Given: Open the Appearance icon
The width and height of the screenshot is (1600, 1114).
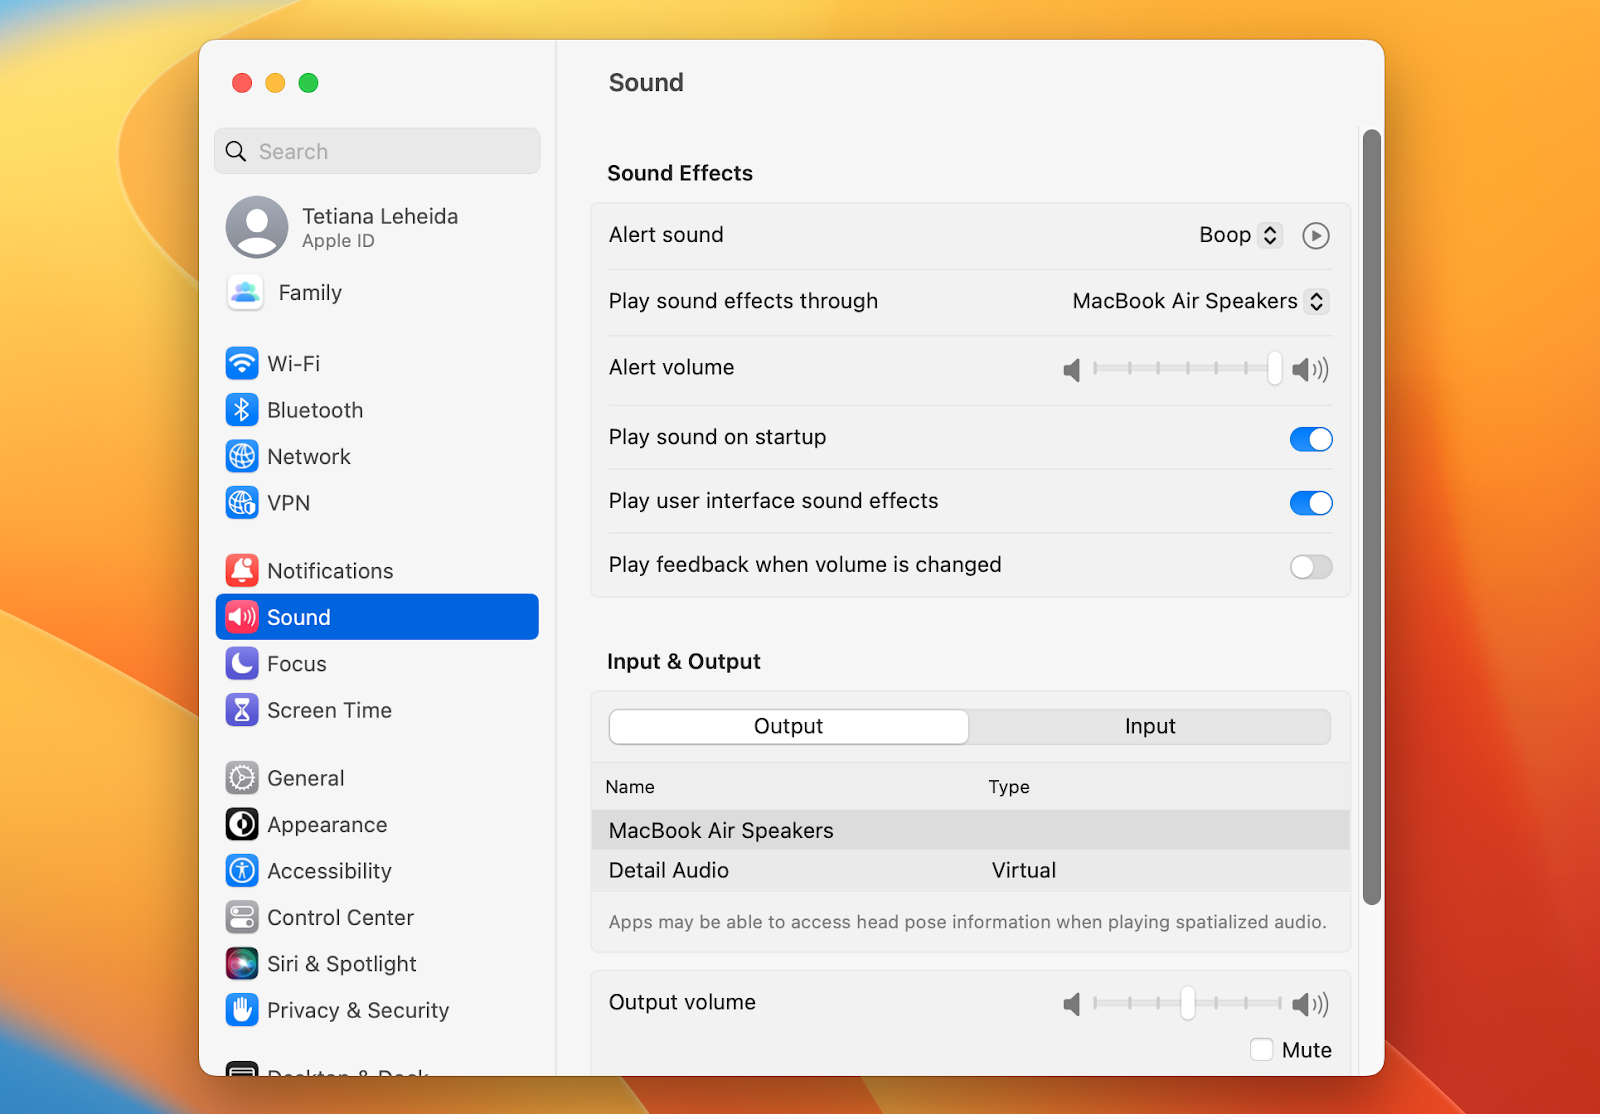Looking at the screenshot, I should tap(242, 824).
